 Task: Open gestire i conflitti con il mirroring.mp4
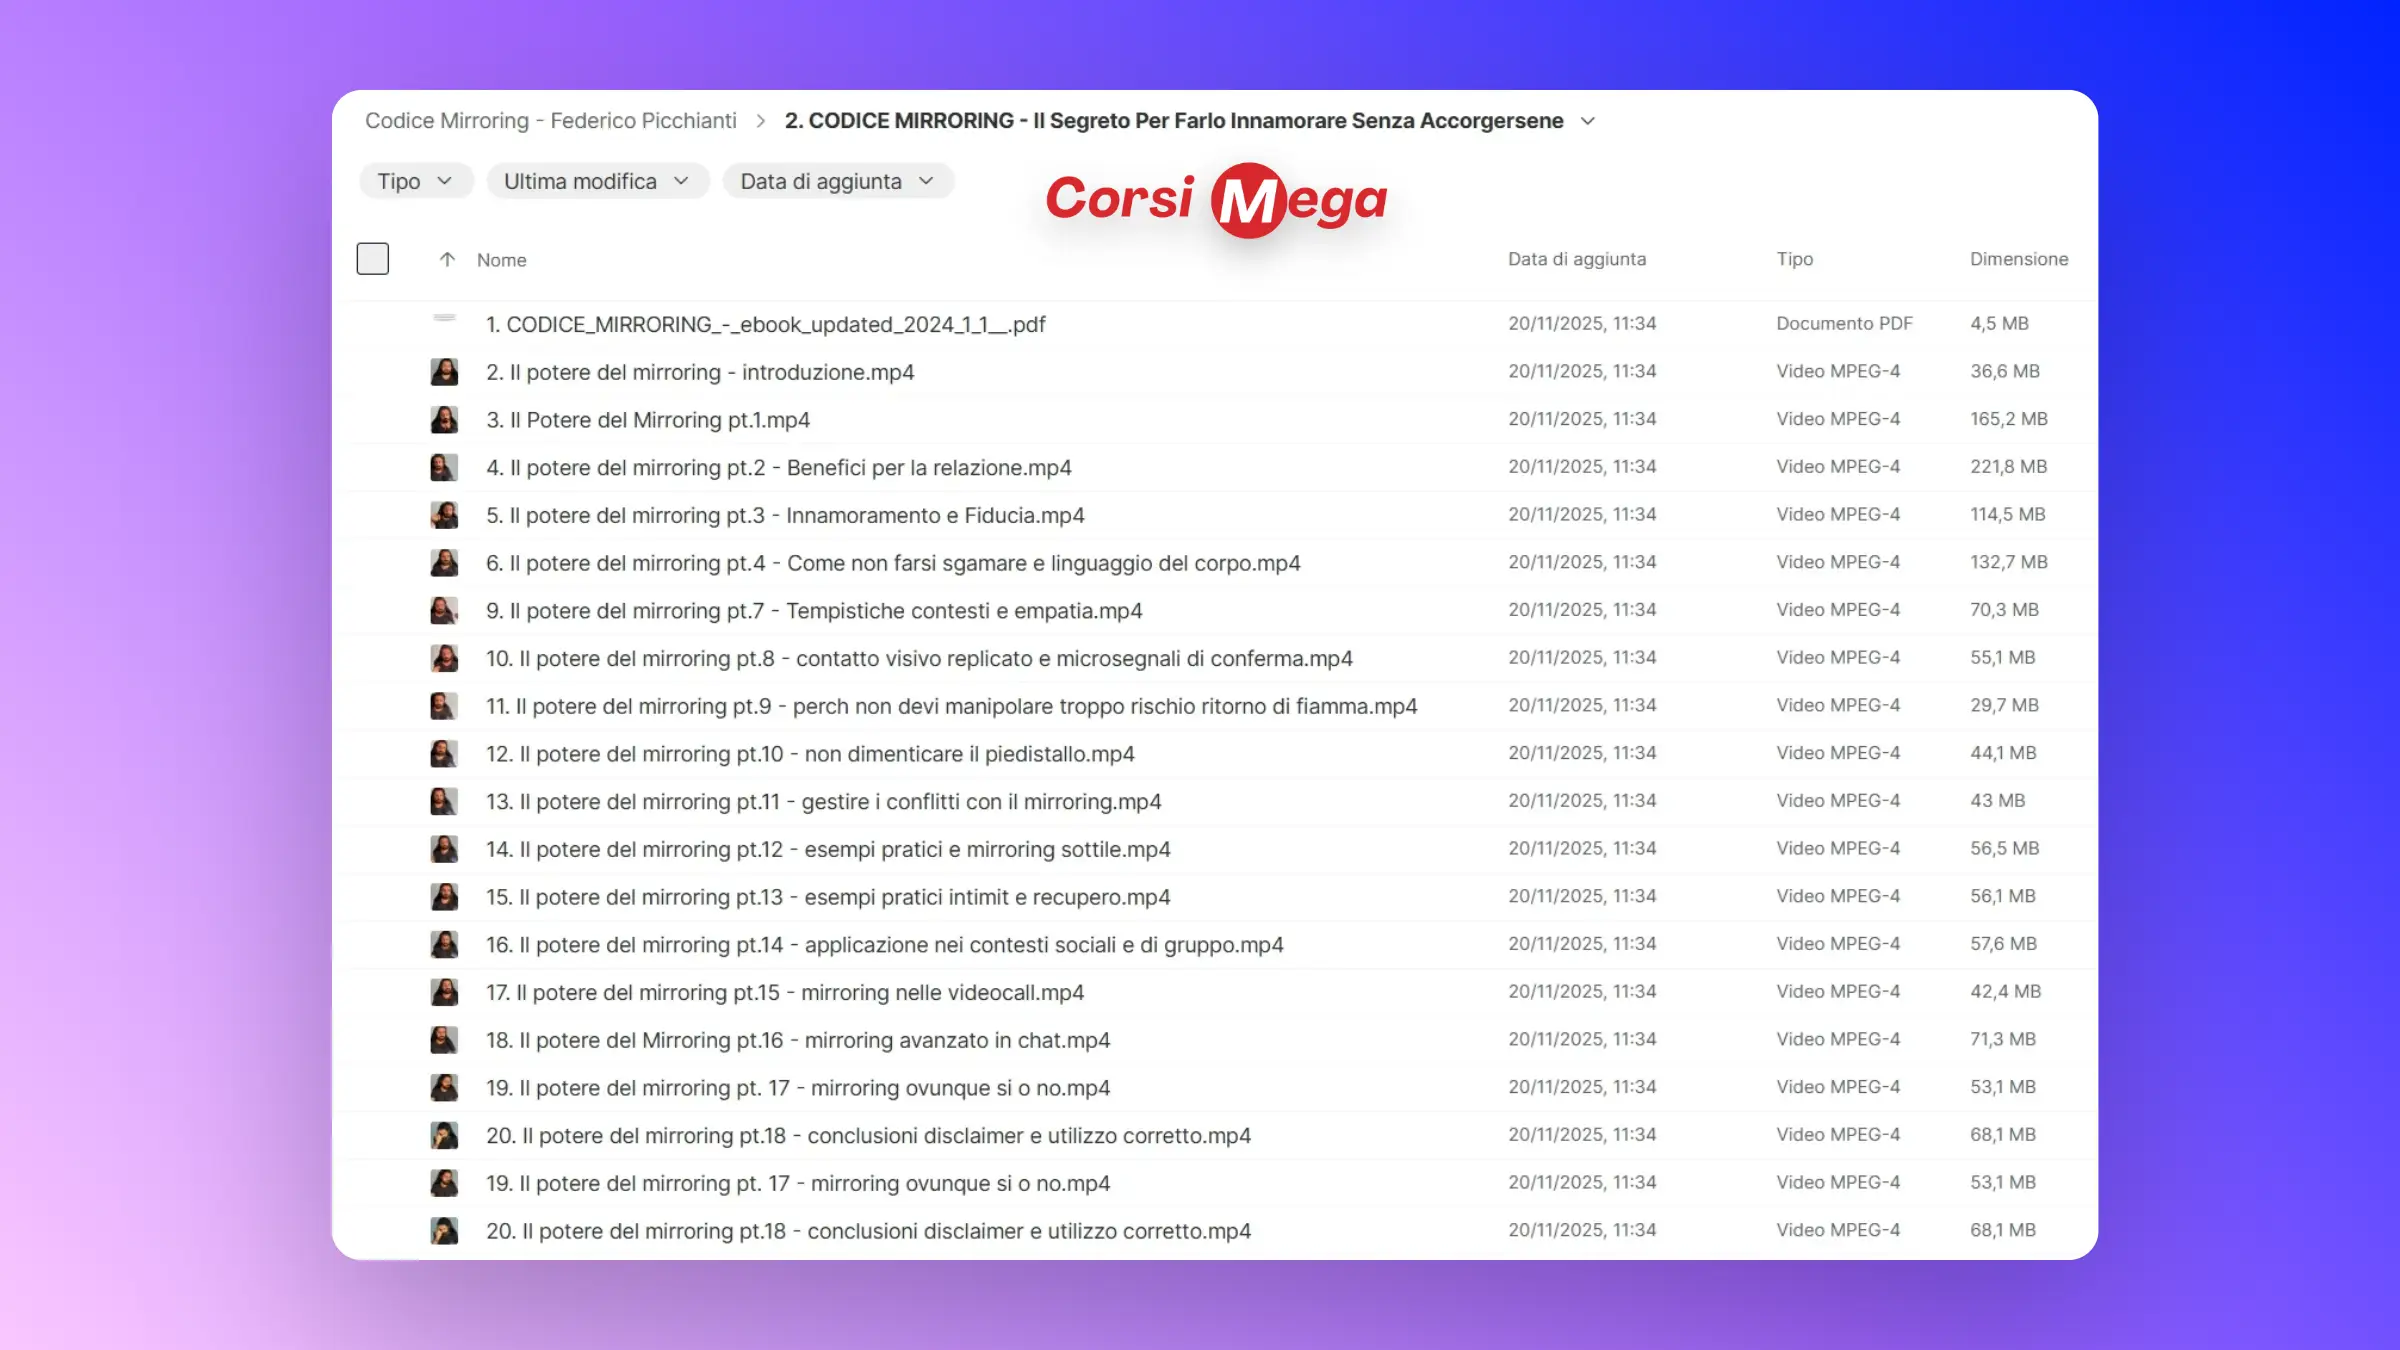(823, 802)
